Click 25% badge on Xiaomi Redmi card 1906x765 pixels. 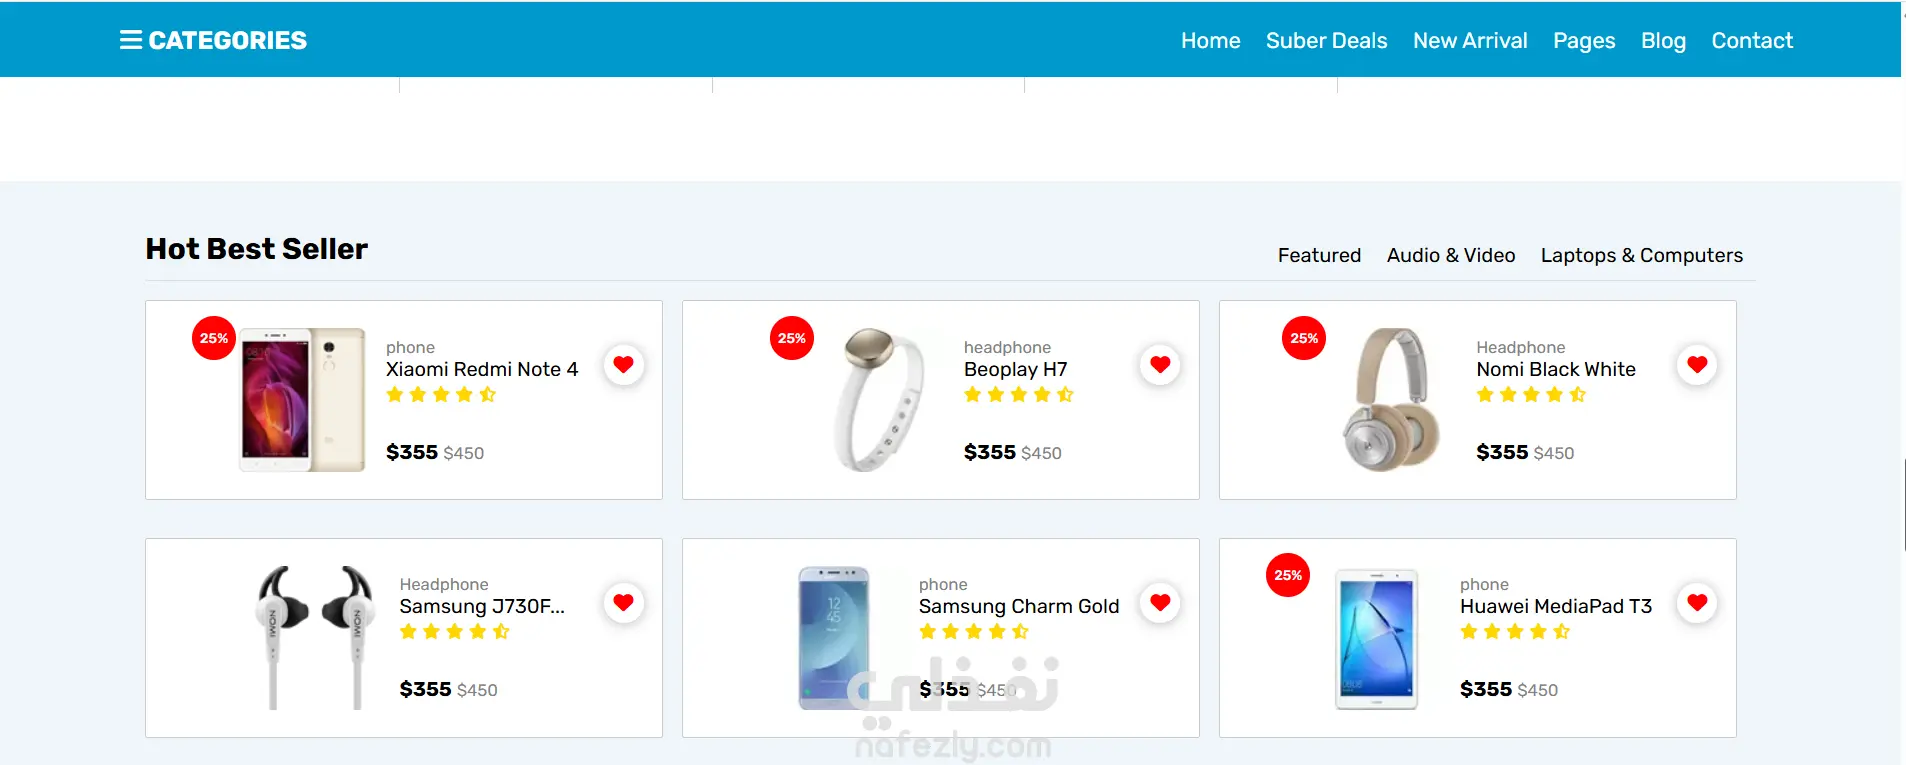click(214, 338)
